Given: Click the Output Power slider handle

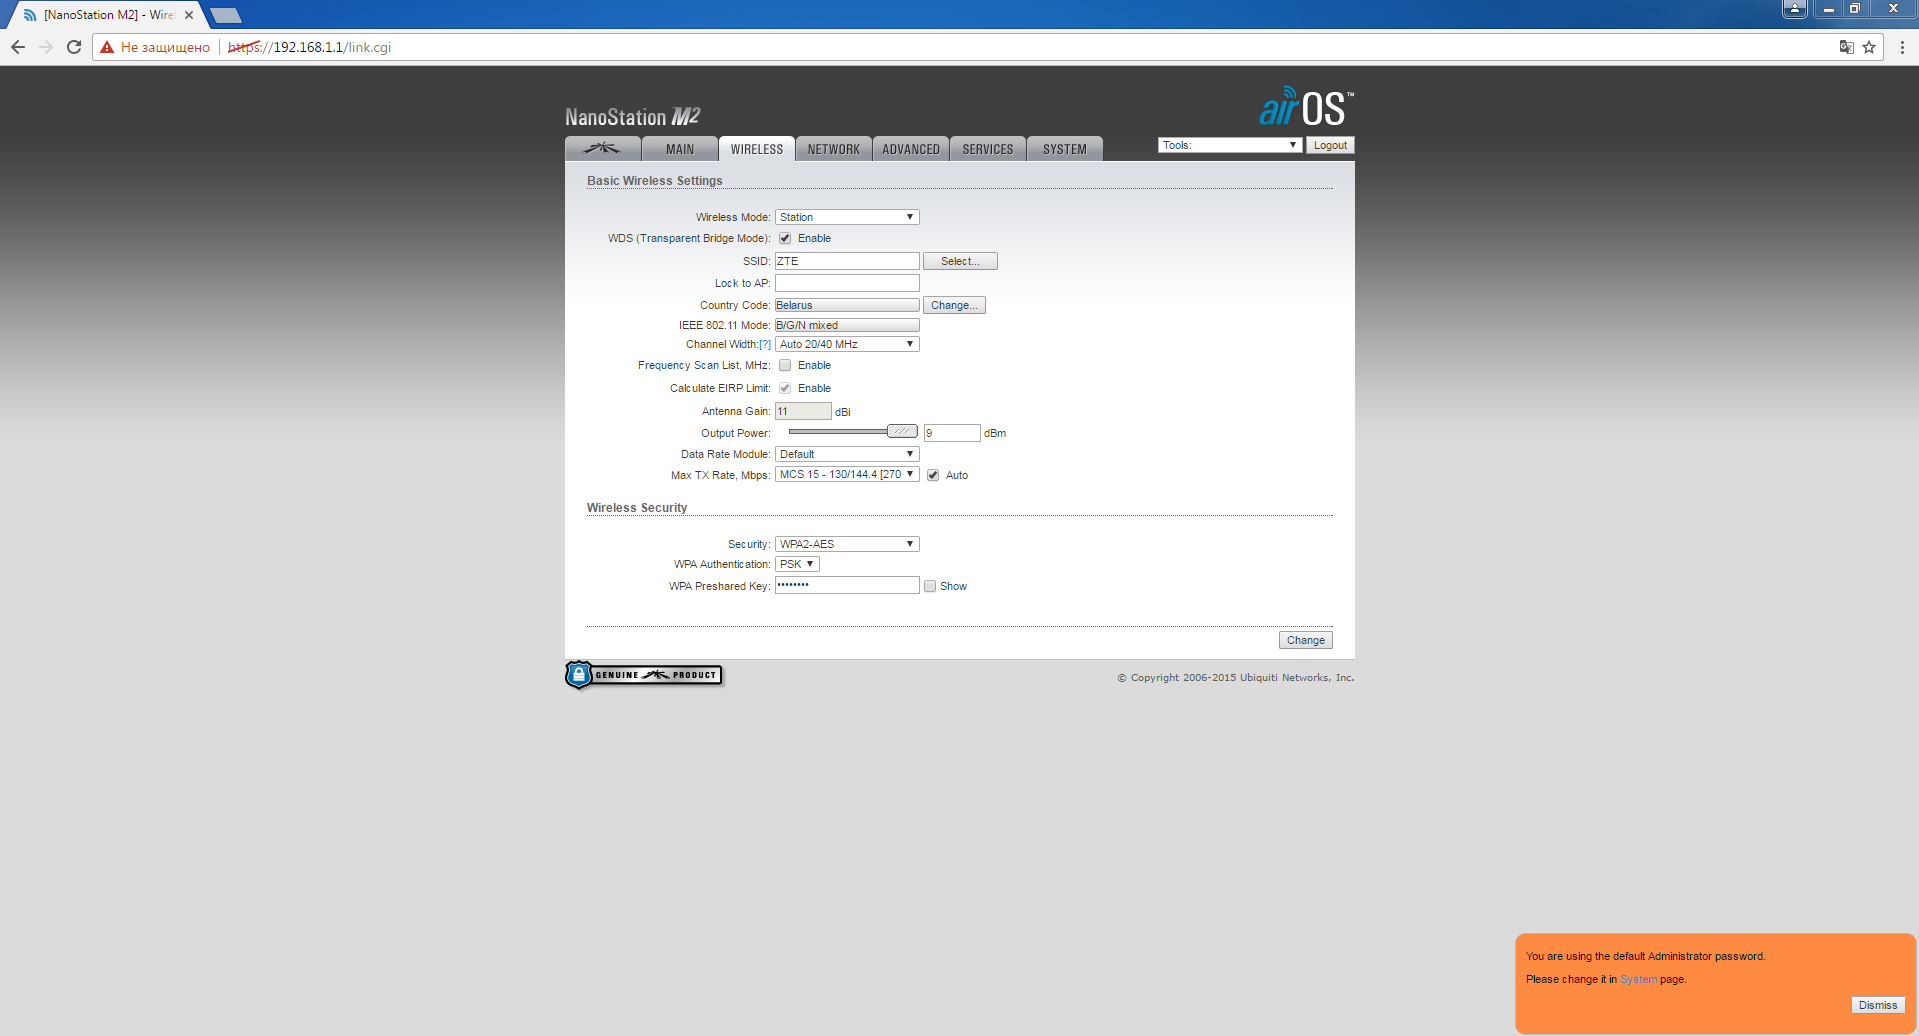Looking at the screenshot, I should 902,431.
